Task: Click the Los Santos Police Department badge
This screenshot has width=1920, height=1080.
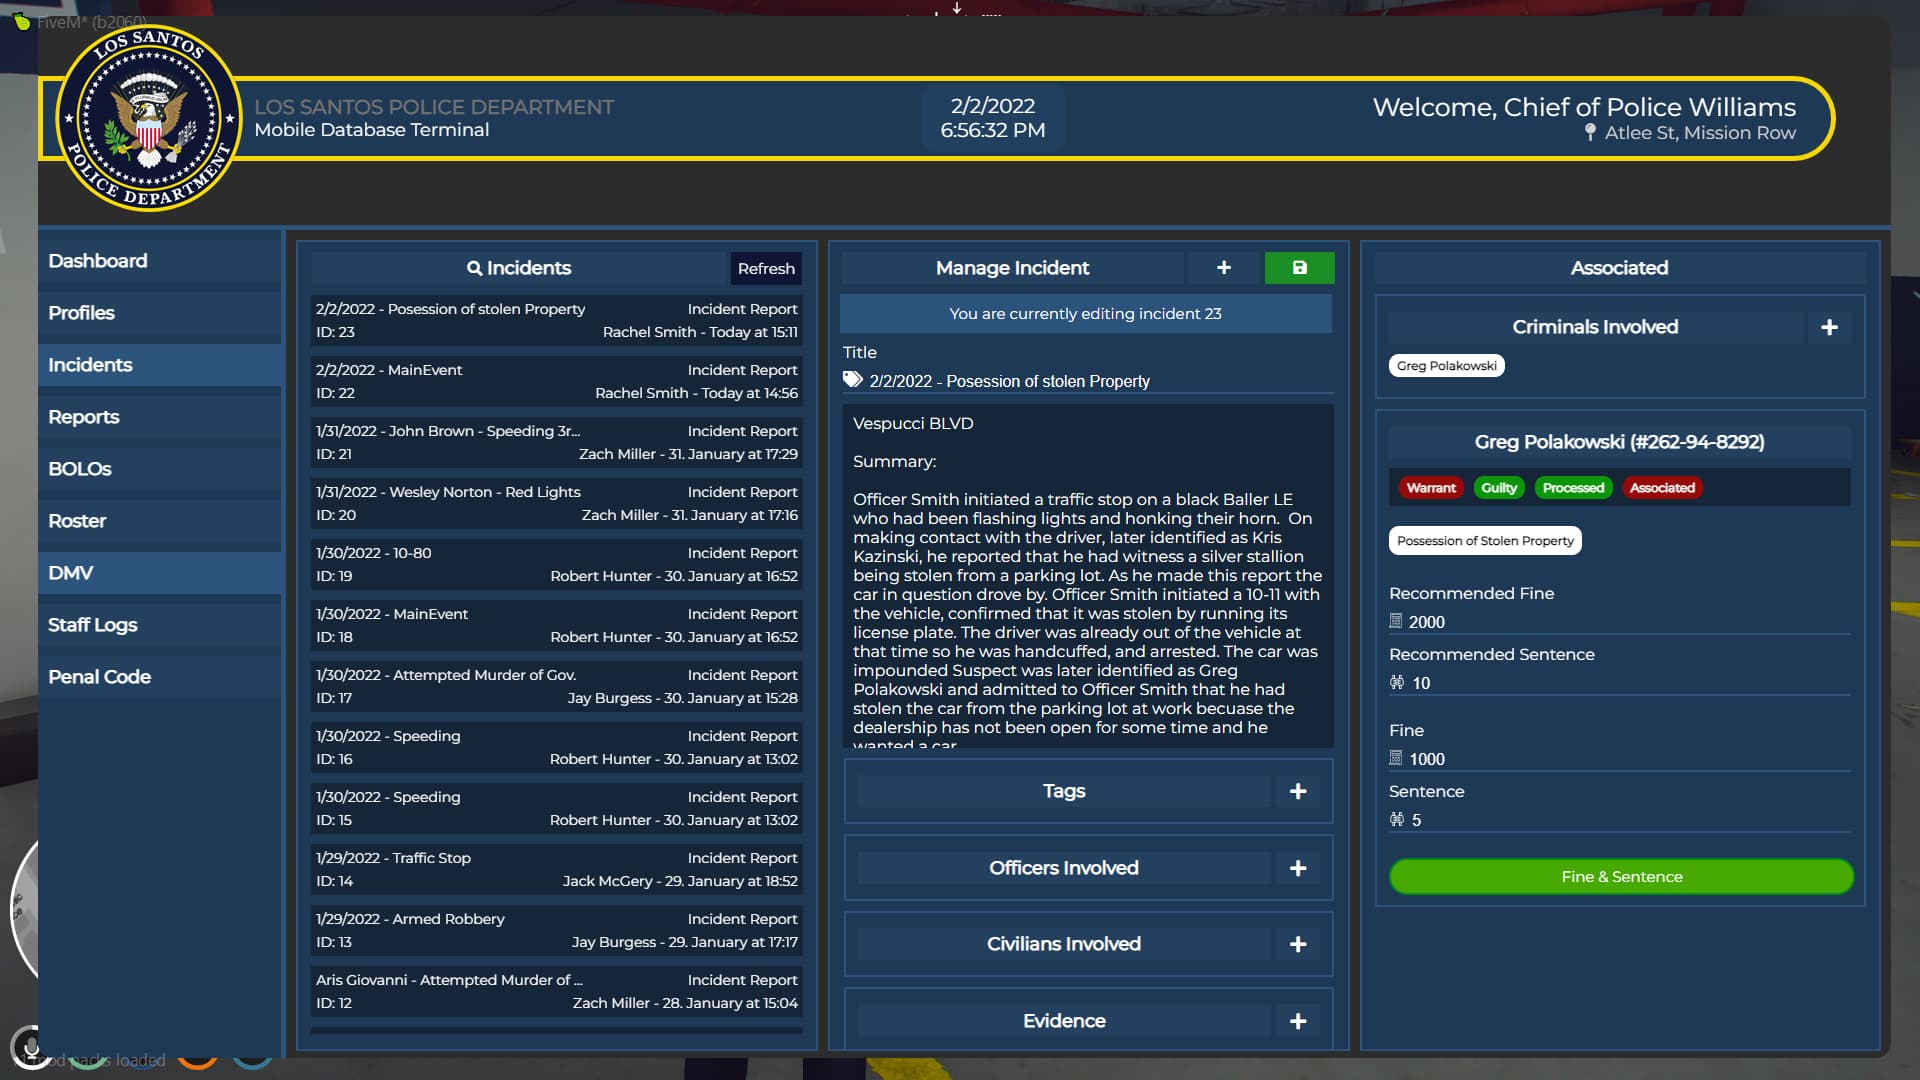Action: pos(149,118)
